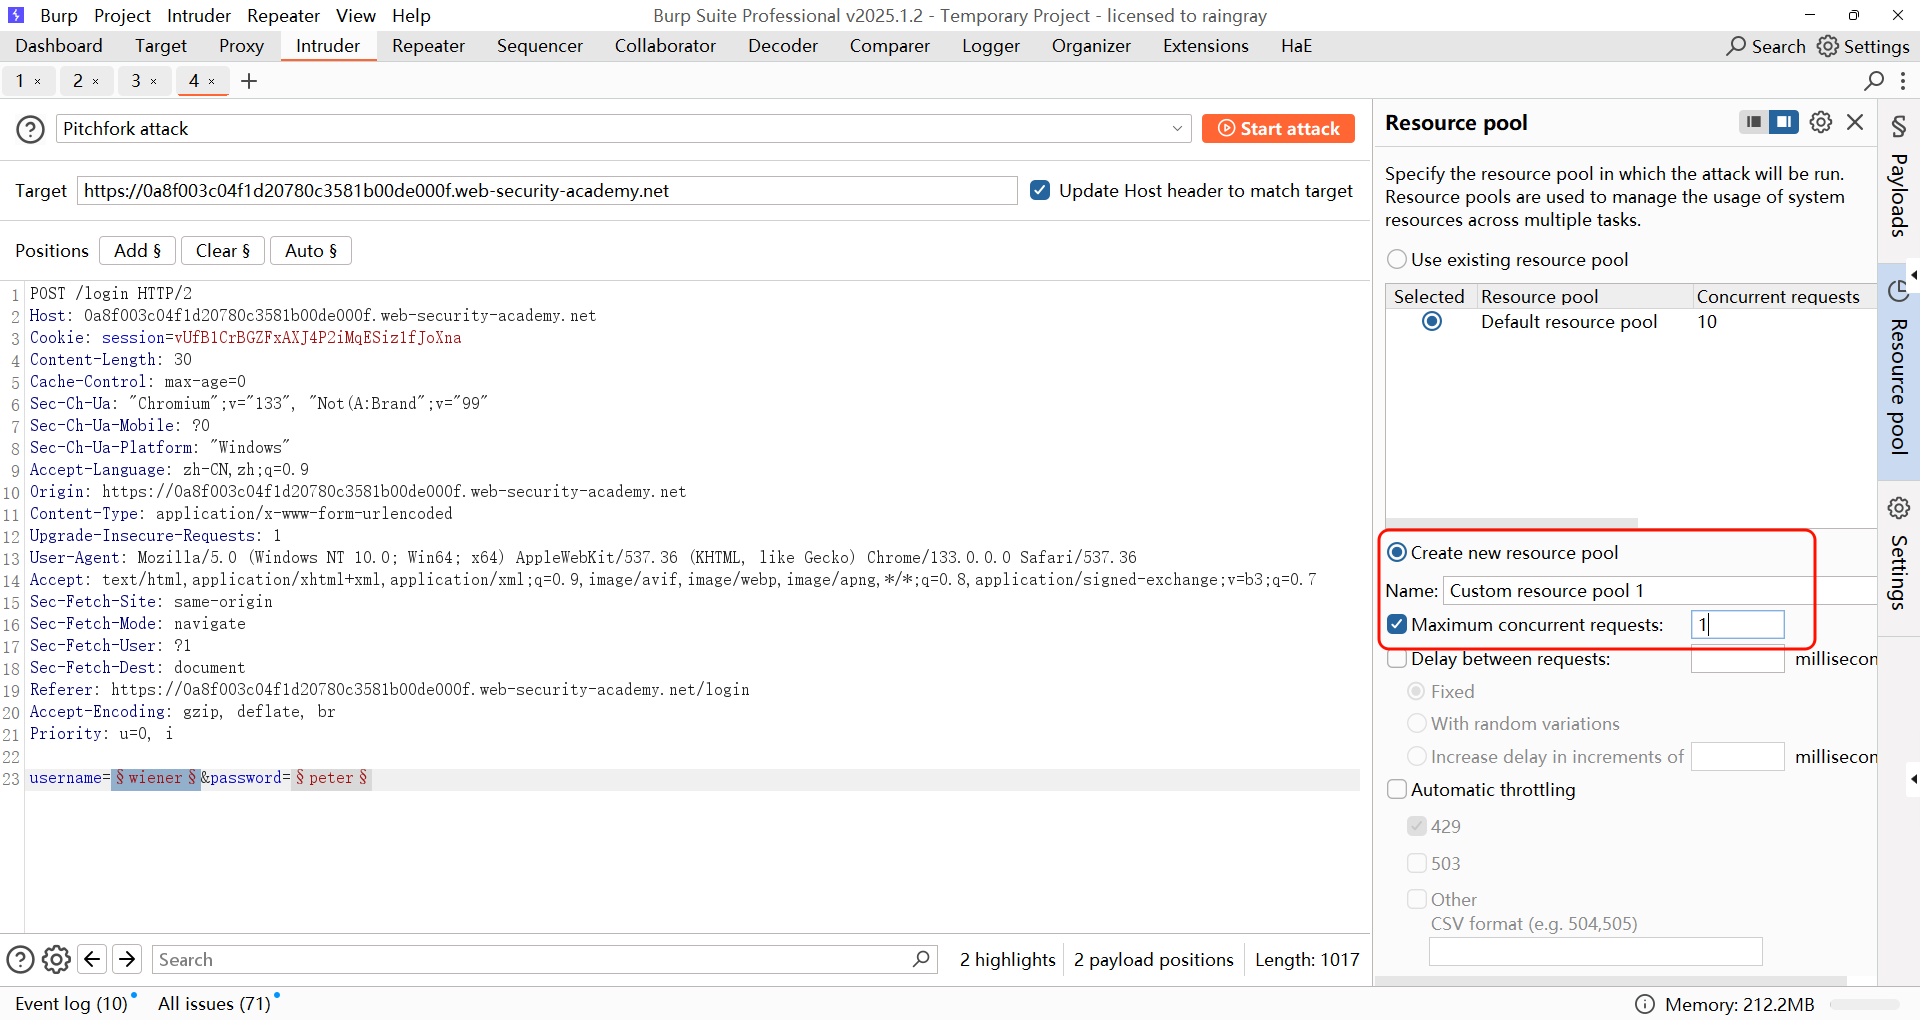Uncheck Update Host header to match target
Image resolution: width=1920 pixels, height=1020 pixels.
click(1040, 191)
